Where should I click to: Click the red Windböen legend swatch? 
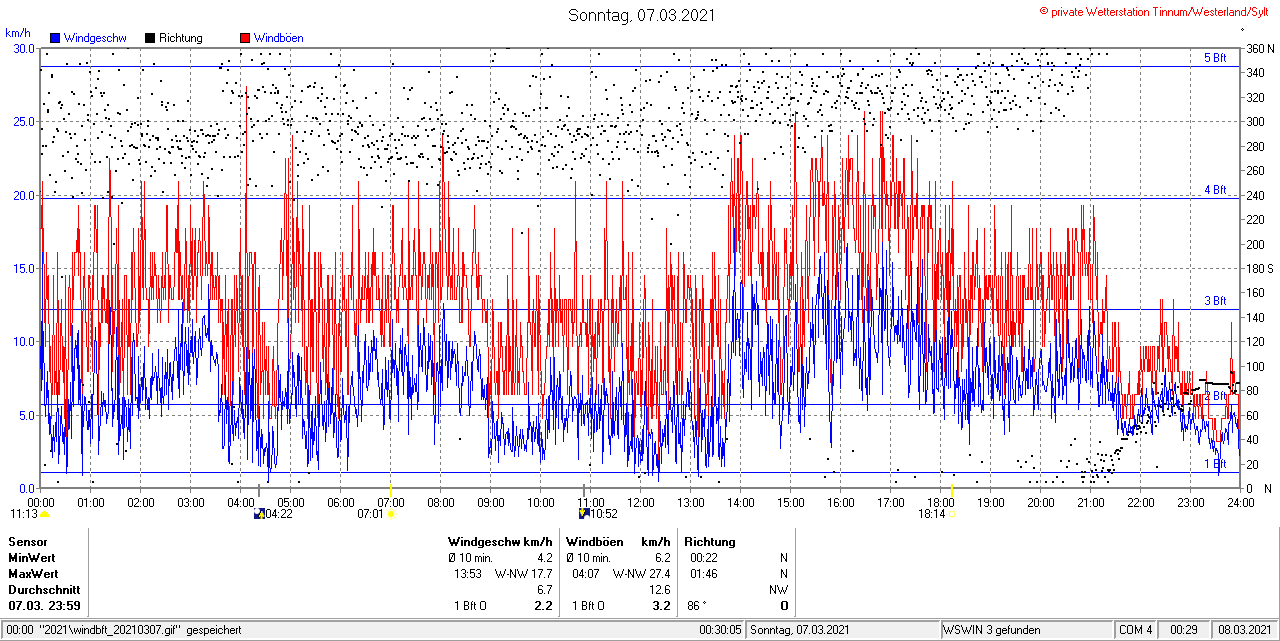[245, 38]
